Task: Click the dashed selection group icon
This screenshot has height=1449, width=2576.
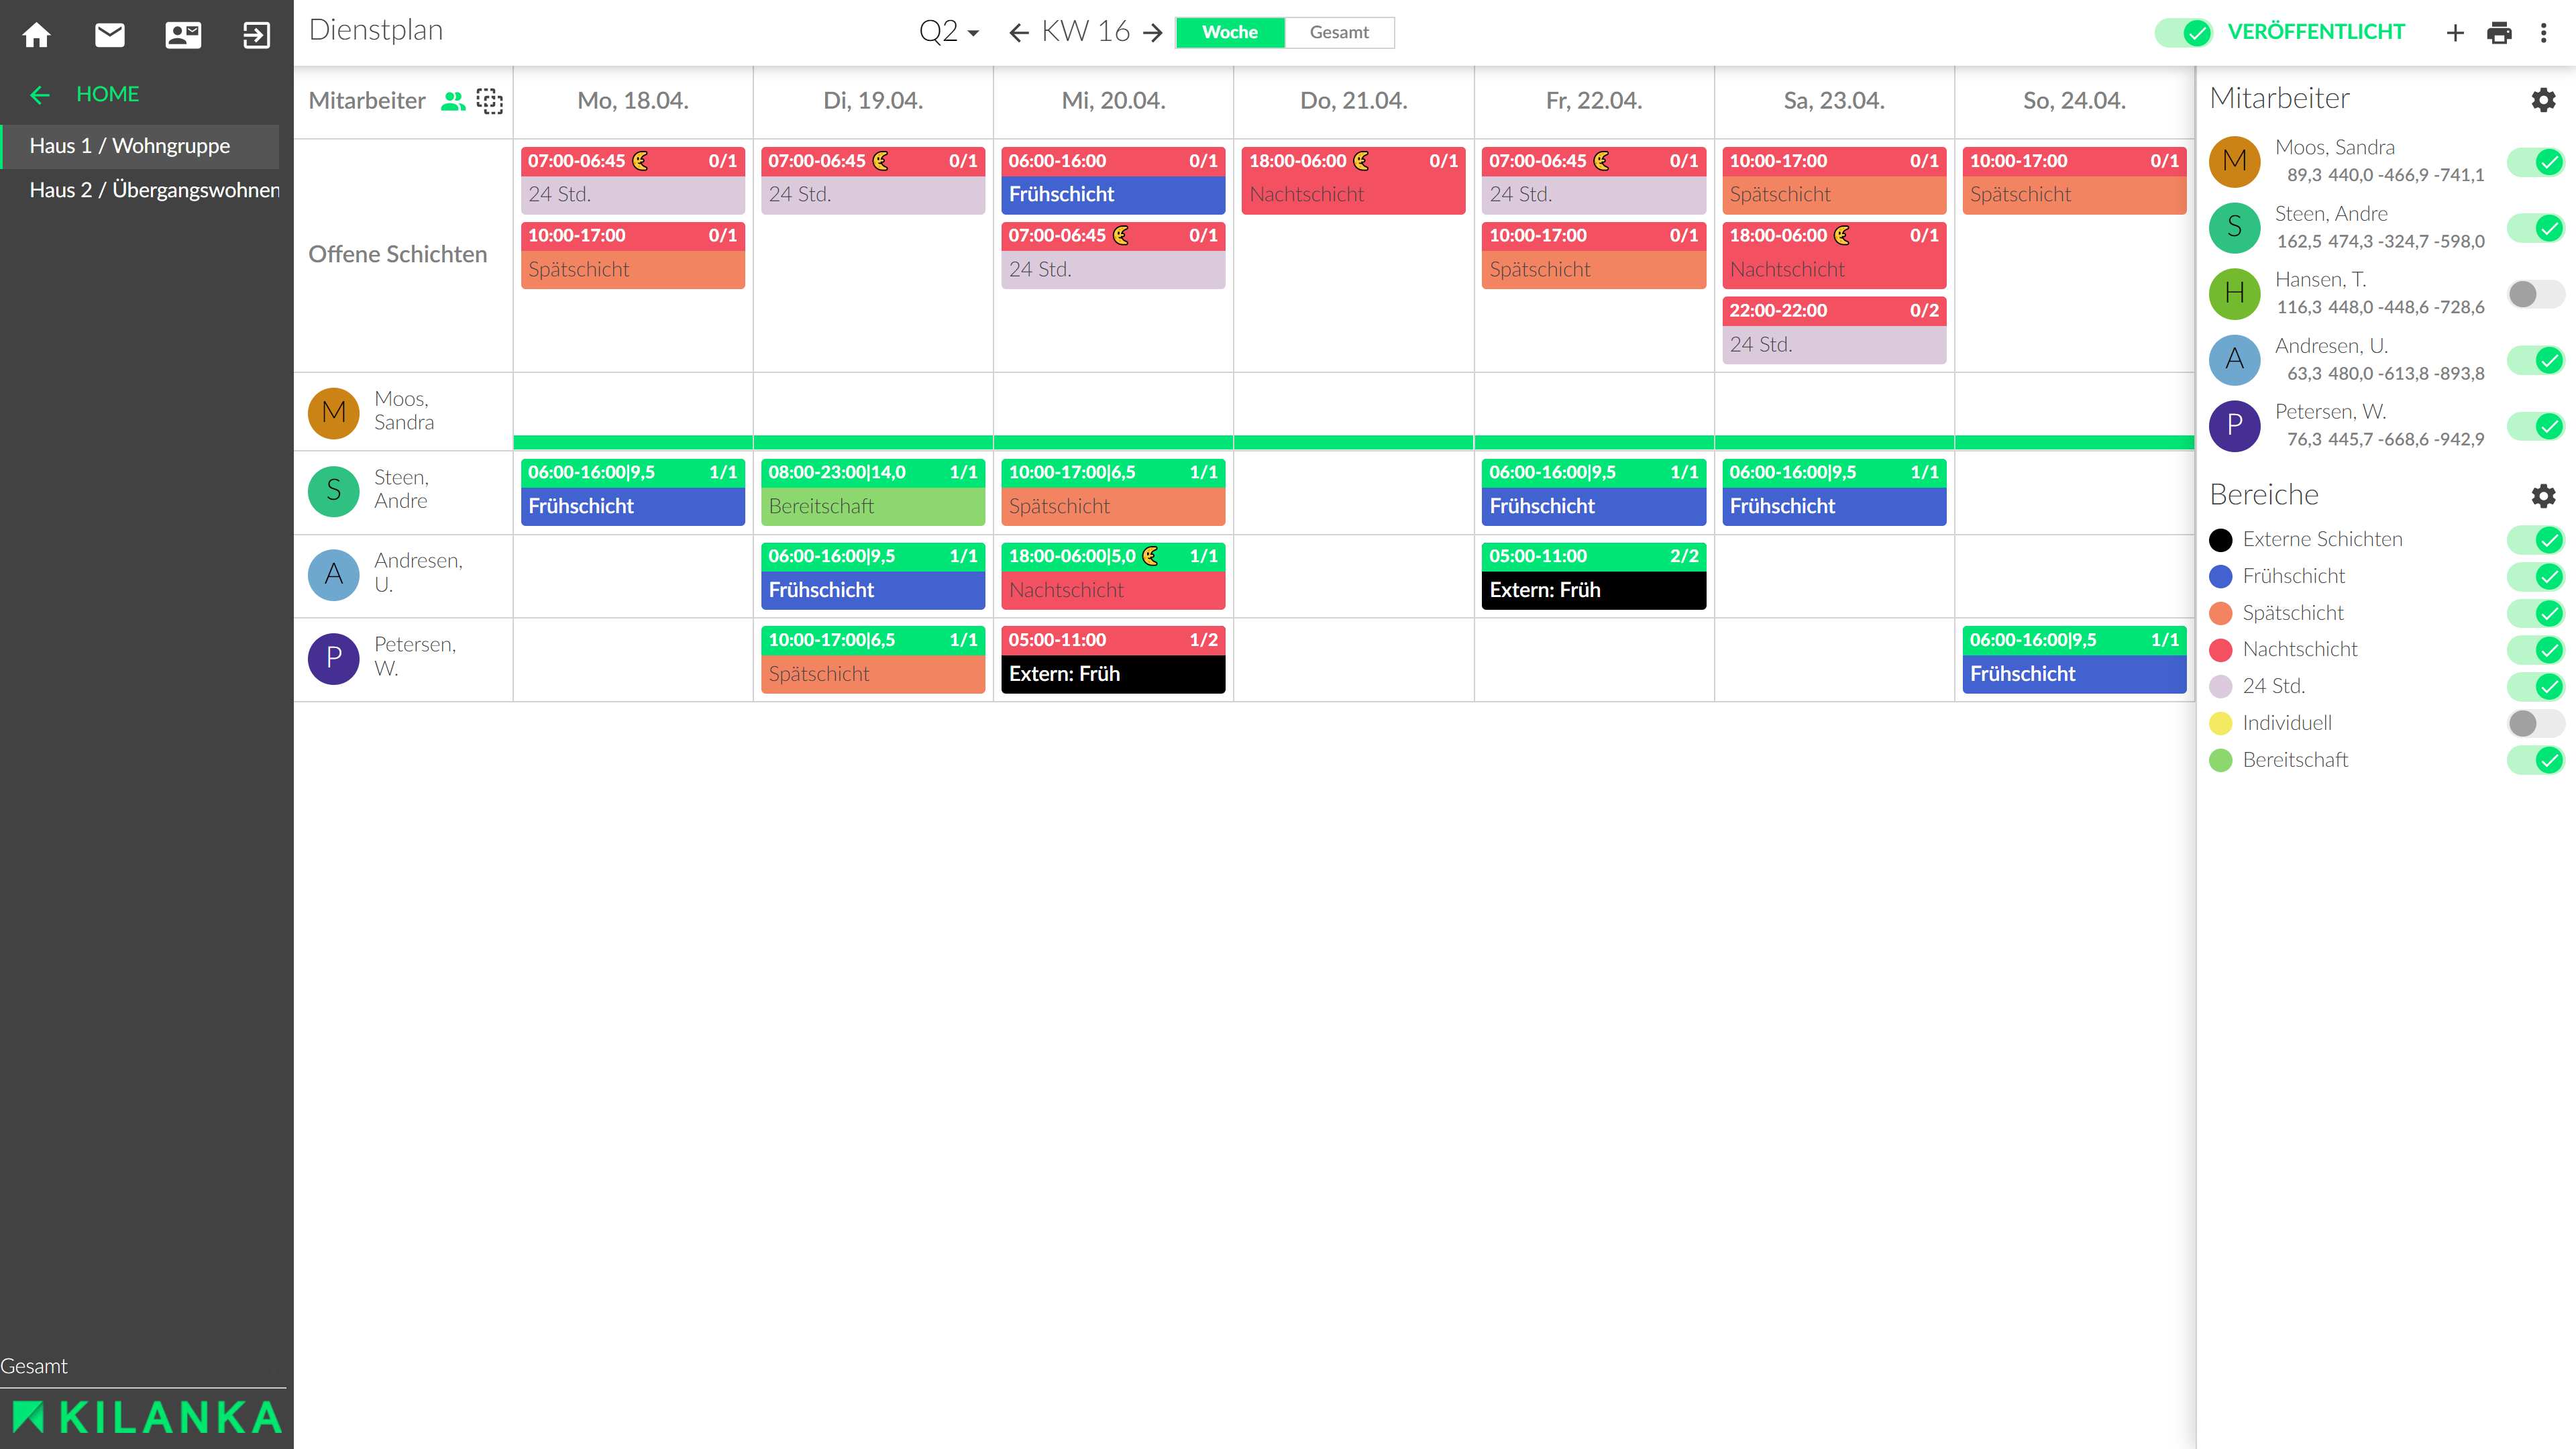Action: pos(490,101)
